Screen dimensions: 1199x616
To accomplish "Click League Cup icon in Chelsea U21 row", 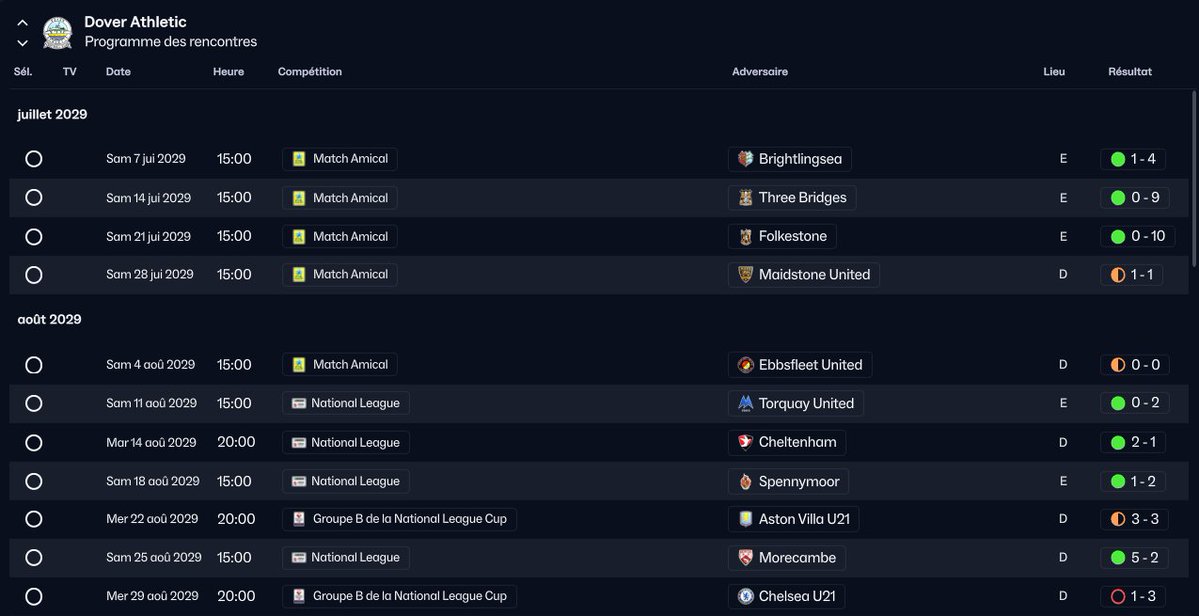I will coord(299,596).
